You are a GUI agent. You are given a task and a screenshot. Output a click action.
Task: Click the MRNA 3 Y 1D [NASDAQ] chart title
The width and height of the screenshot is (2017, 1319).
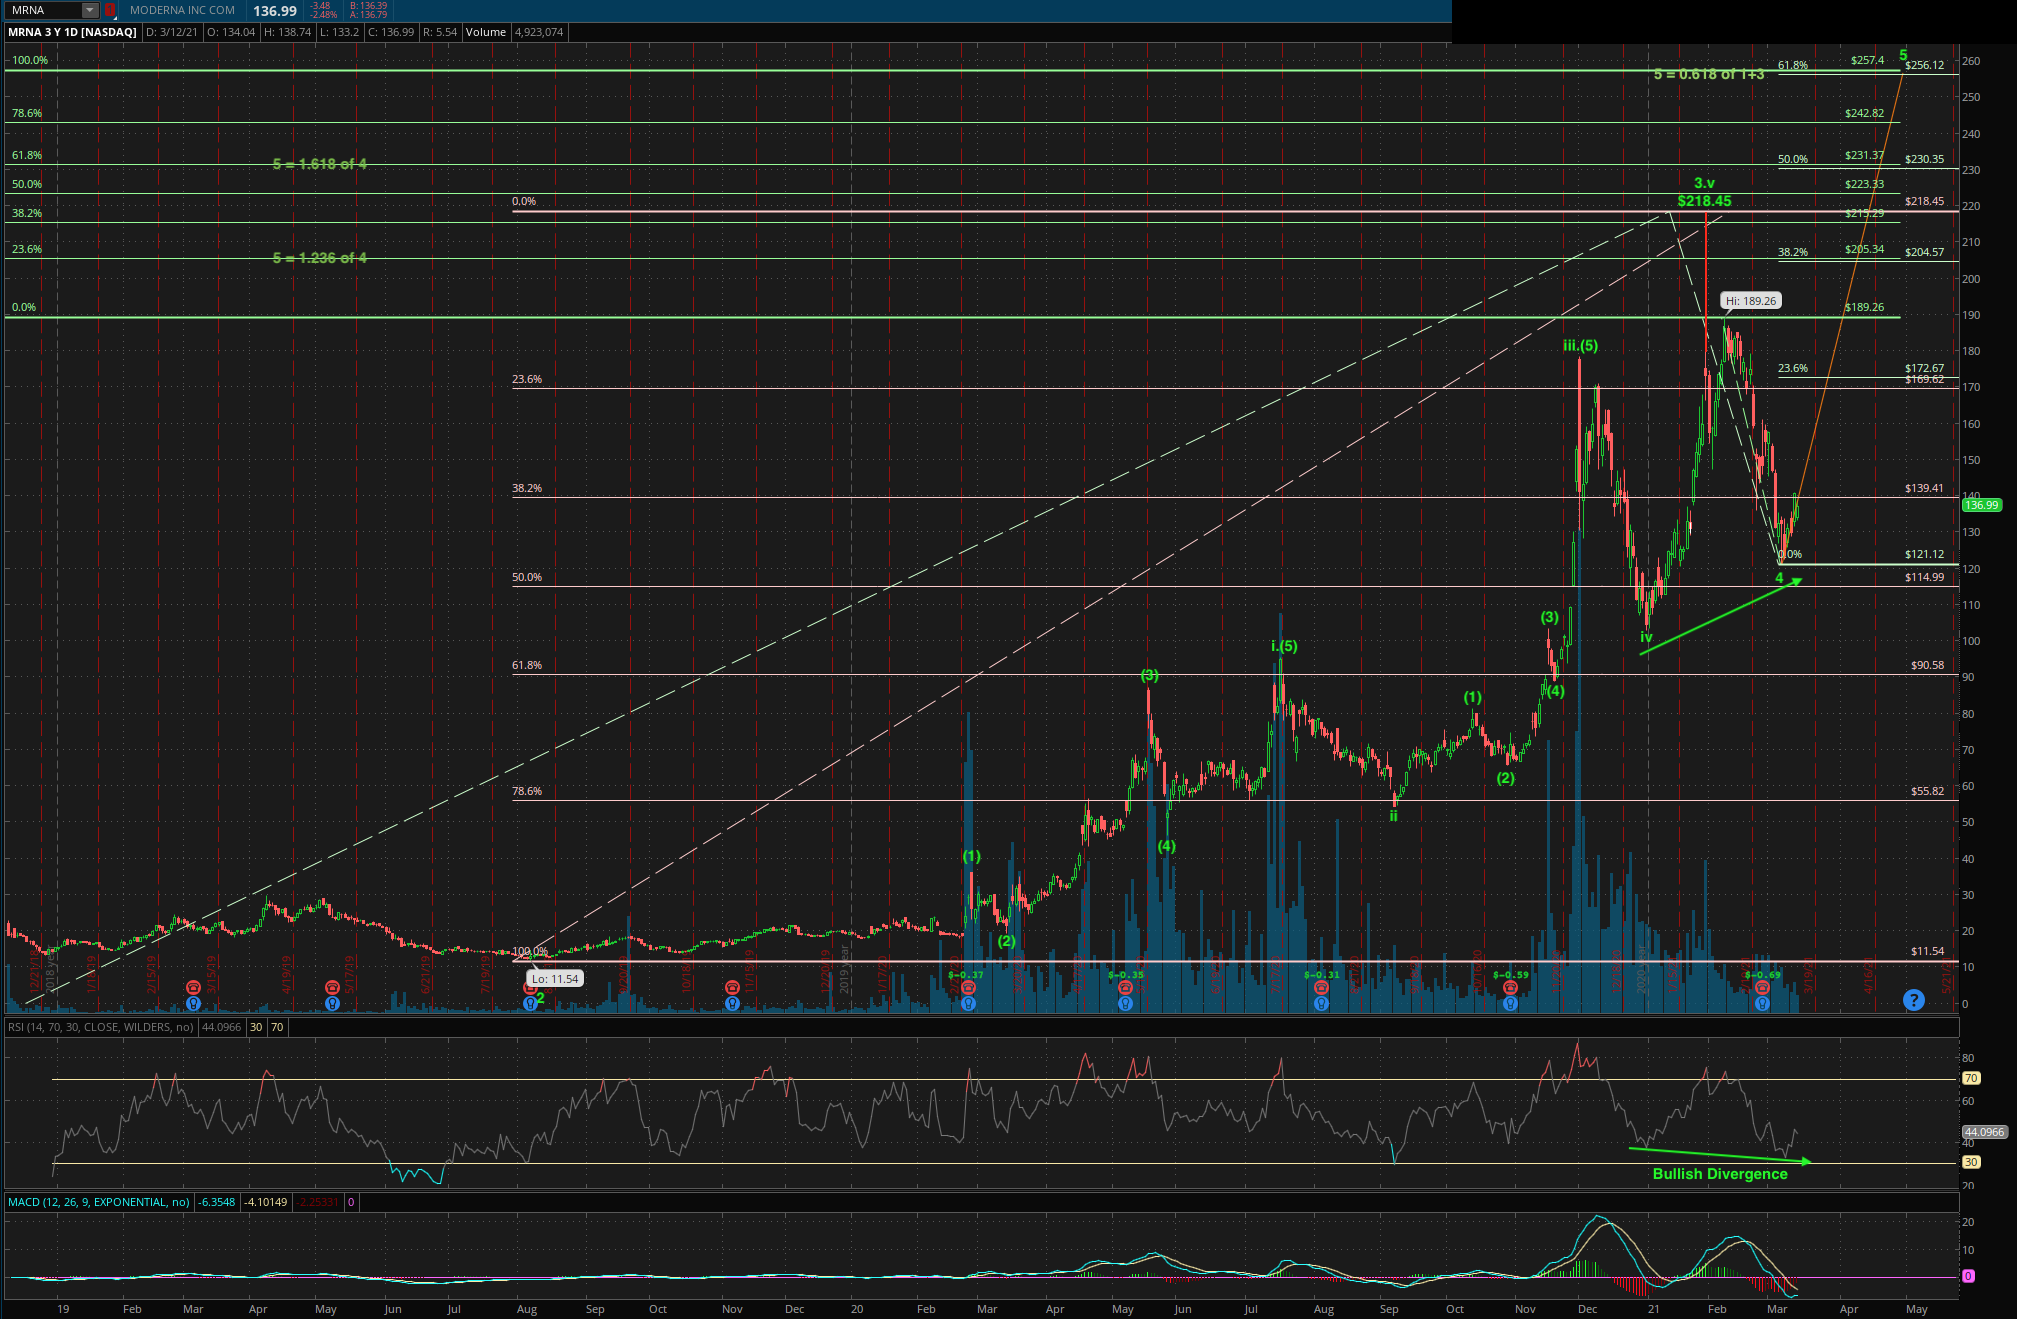72,32
